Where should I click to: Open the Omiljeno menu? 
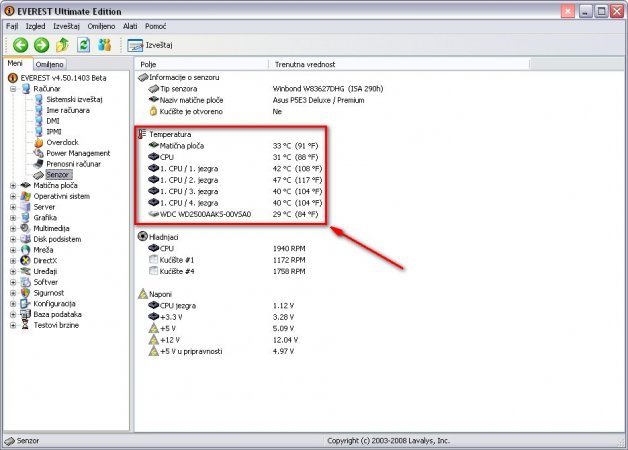101,26
